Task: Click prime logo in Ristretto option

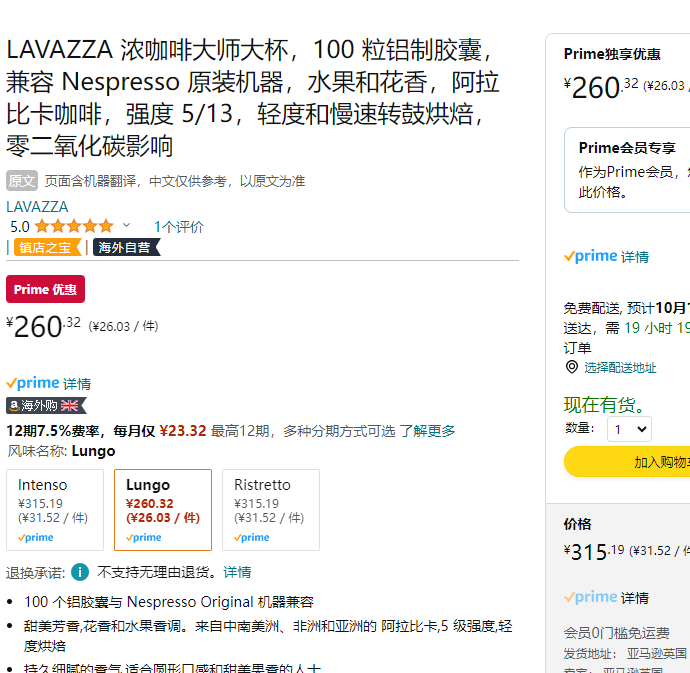Action: (252, 537)
